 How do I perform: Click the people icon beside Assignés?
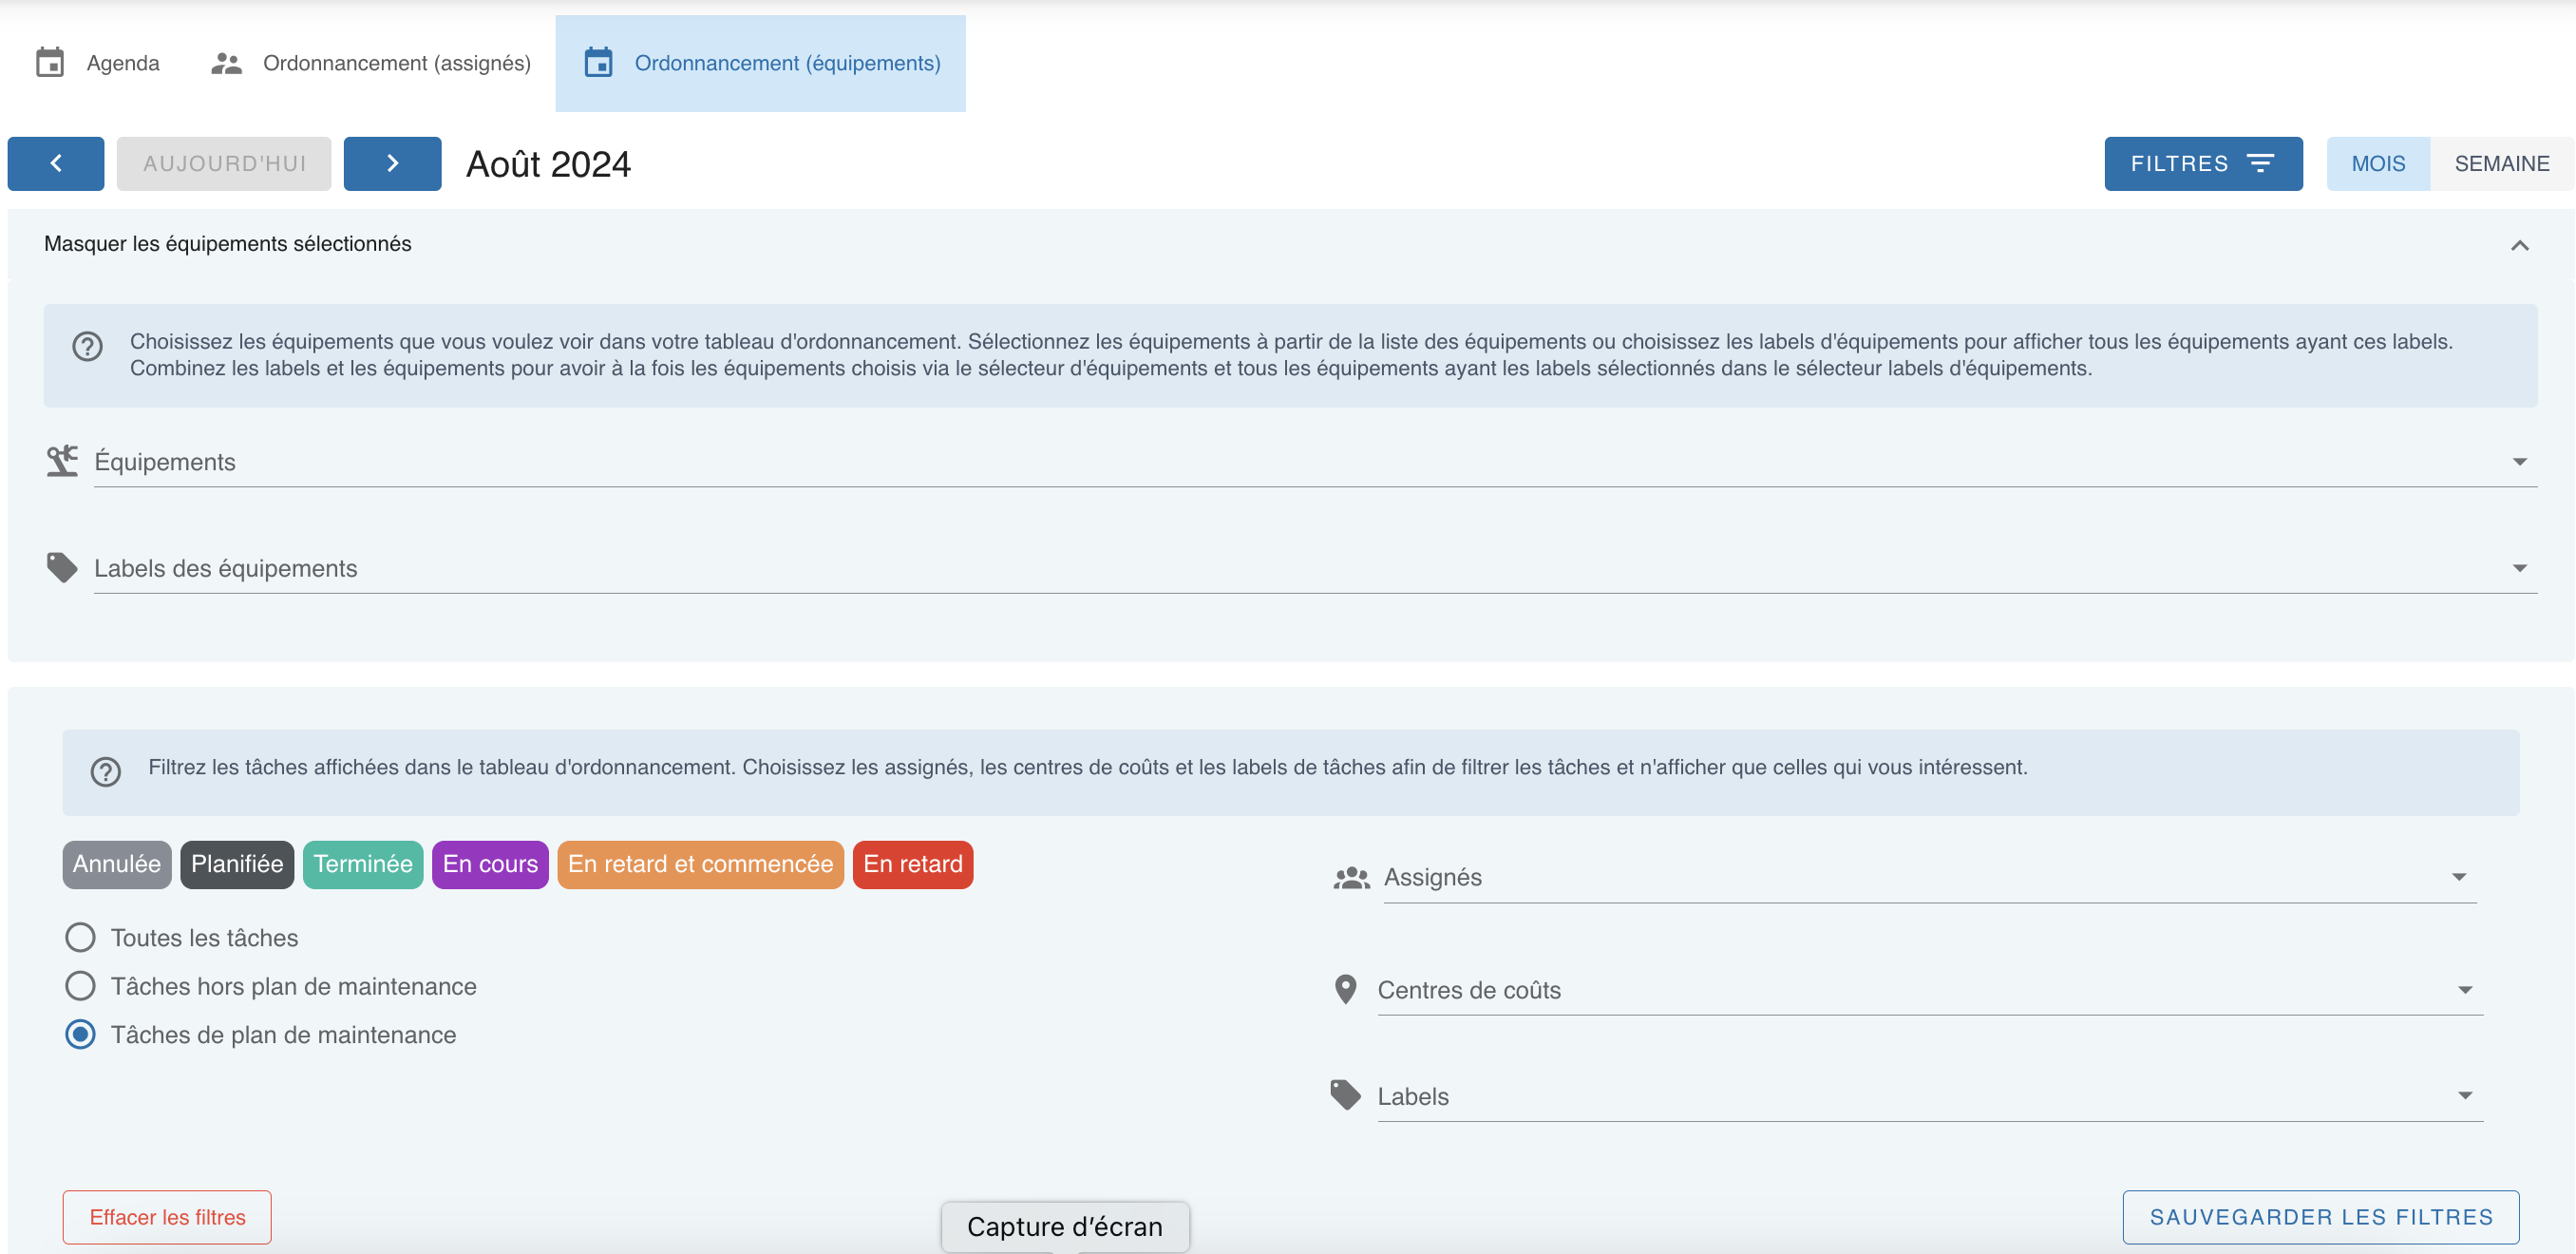coord(1351,877)
